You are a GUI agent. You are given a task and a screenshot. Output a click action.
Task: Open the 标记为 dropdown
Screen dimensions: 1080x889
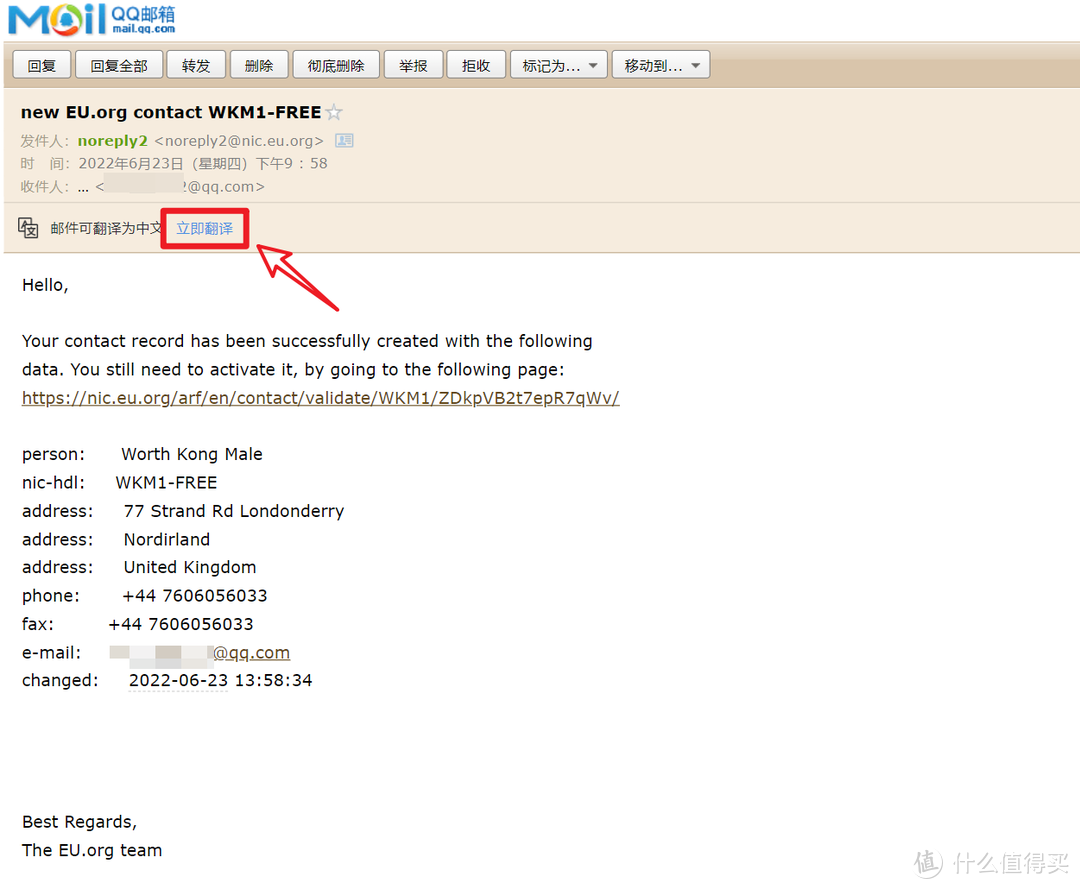(558, 66)
